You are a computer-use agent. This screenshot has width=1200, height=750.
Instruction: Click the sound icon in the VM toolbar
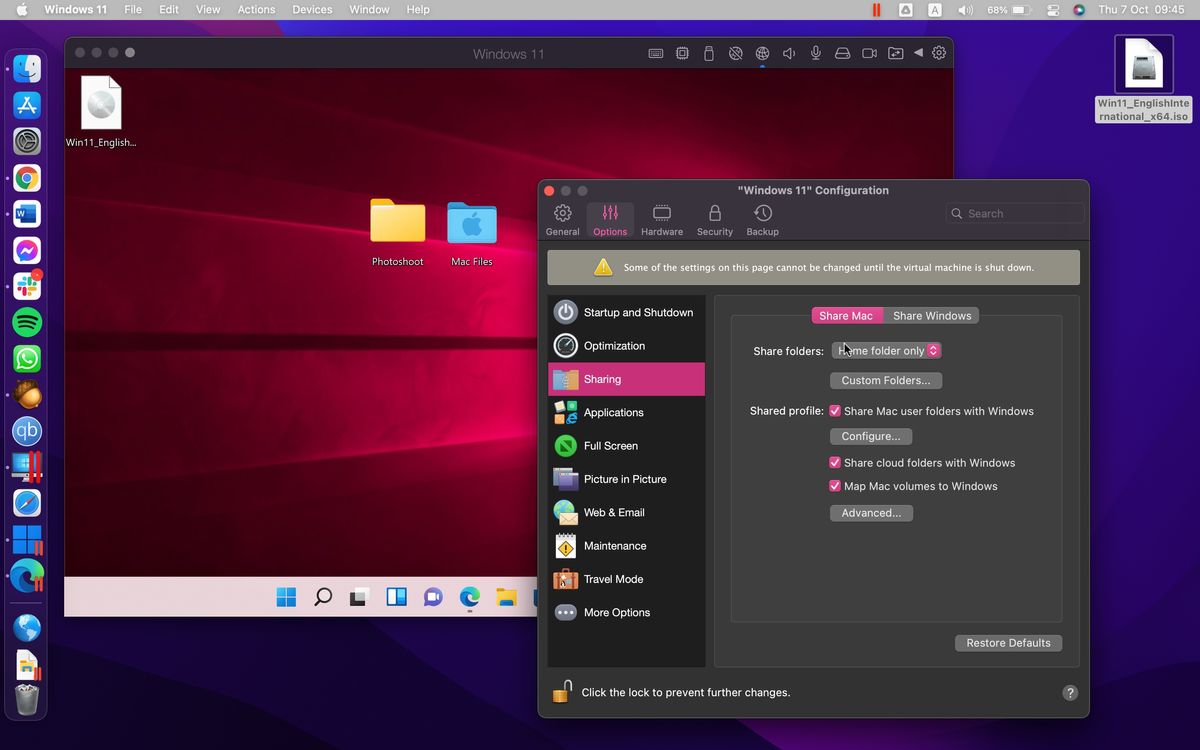coord(788,53)
